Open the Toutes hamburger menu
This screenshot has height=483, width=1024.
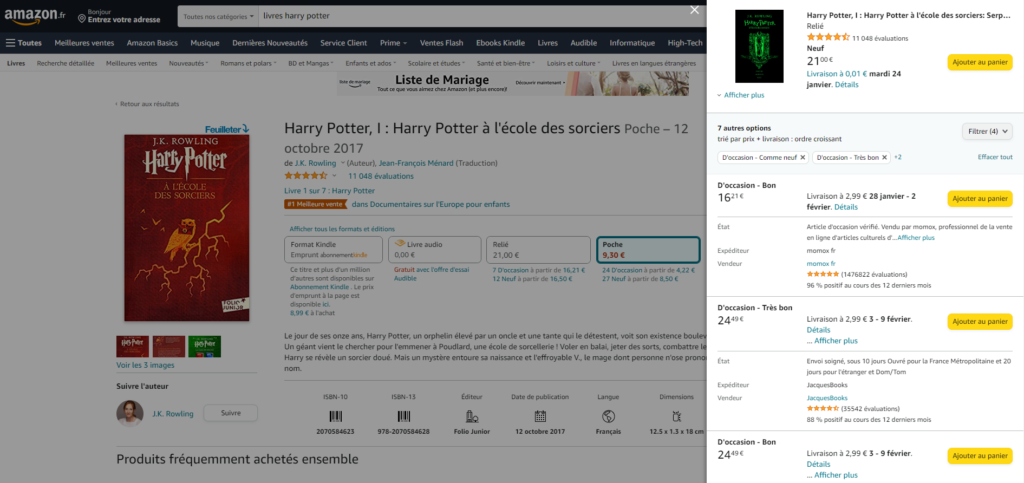(24, 43)
